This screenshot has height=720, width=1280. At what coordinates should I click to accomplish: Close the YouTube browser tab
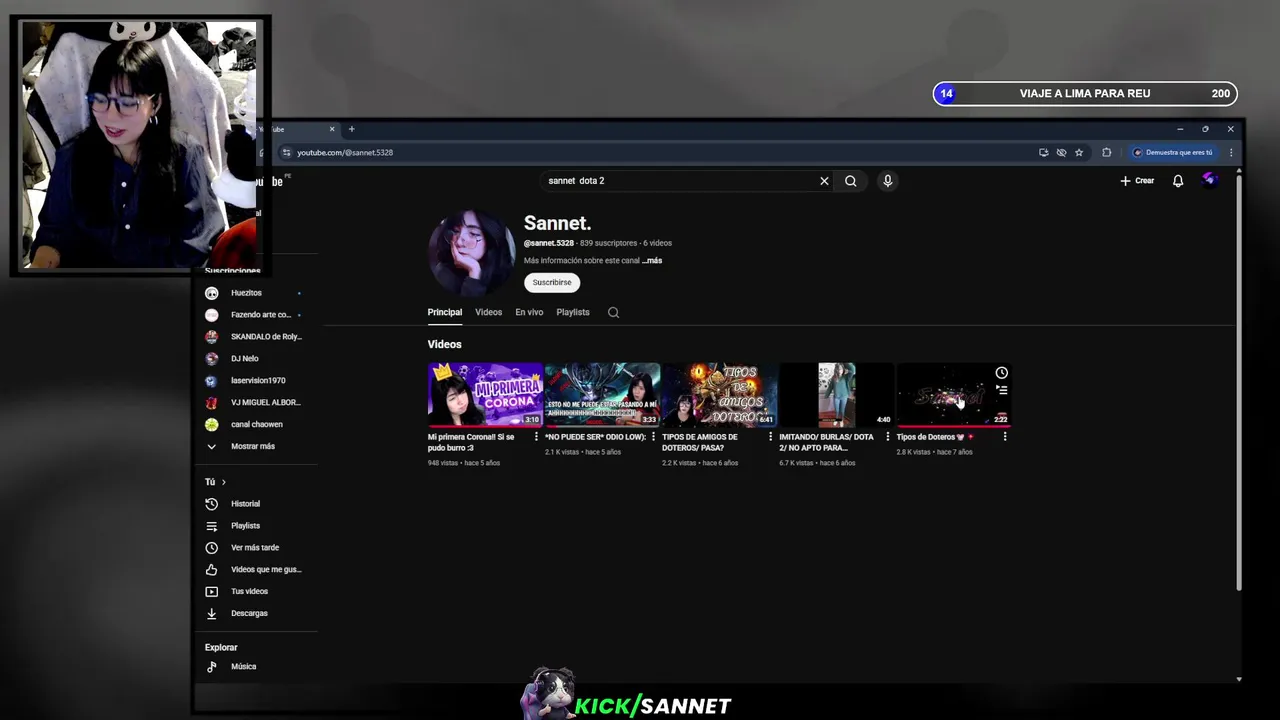click(332, 129)
